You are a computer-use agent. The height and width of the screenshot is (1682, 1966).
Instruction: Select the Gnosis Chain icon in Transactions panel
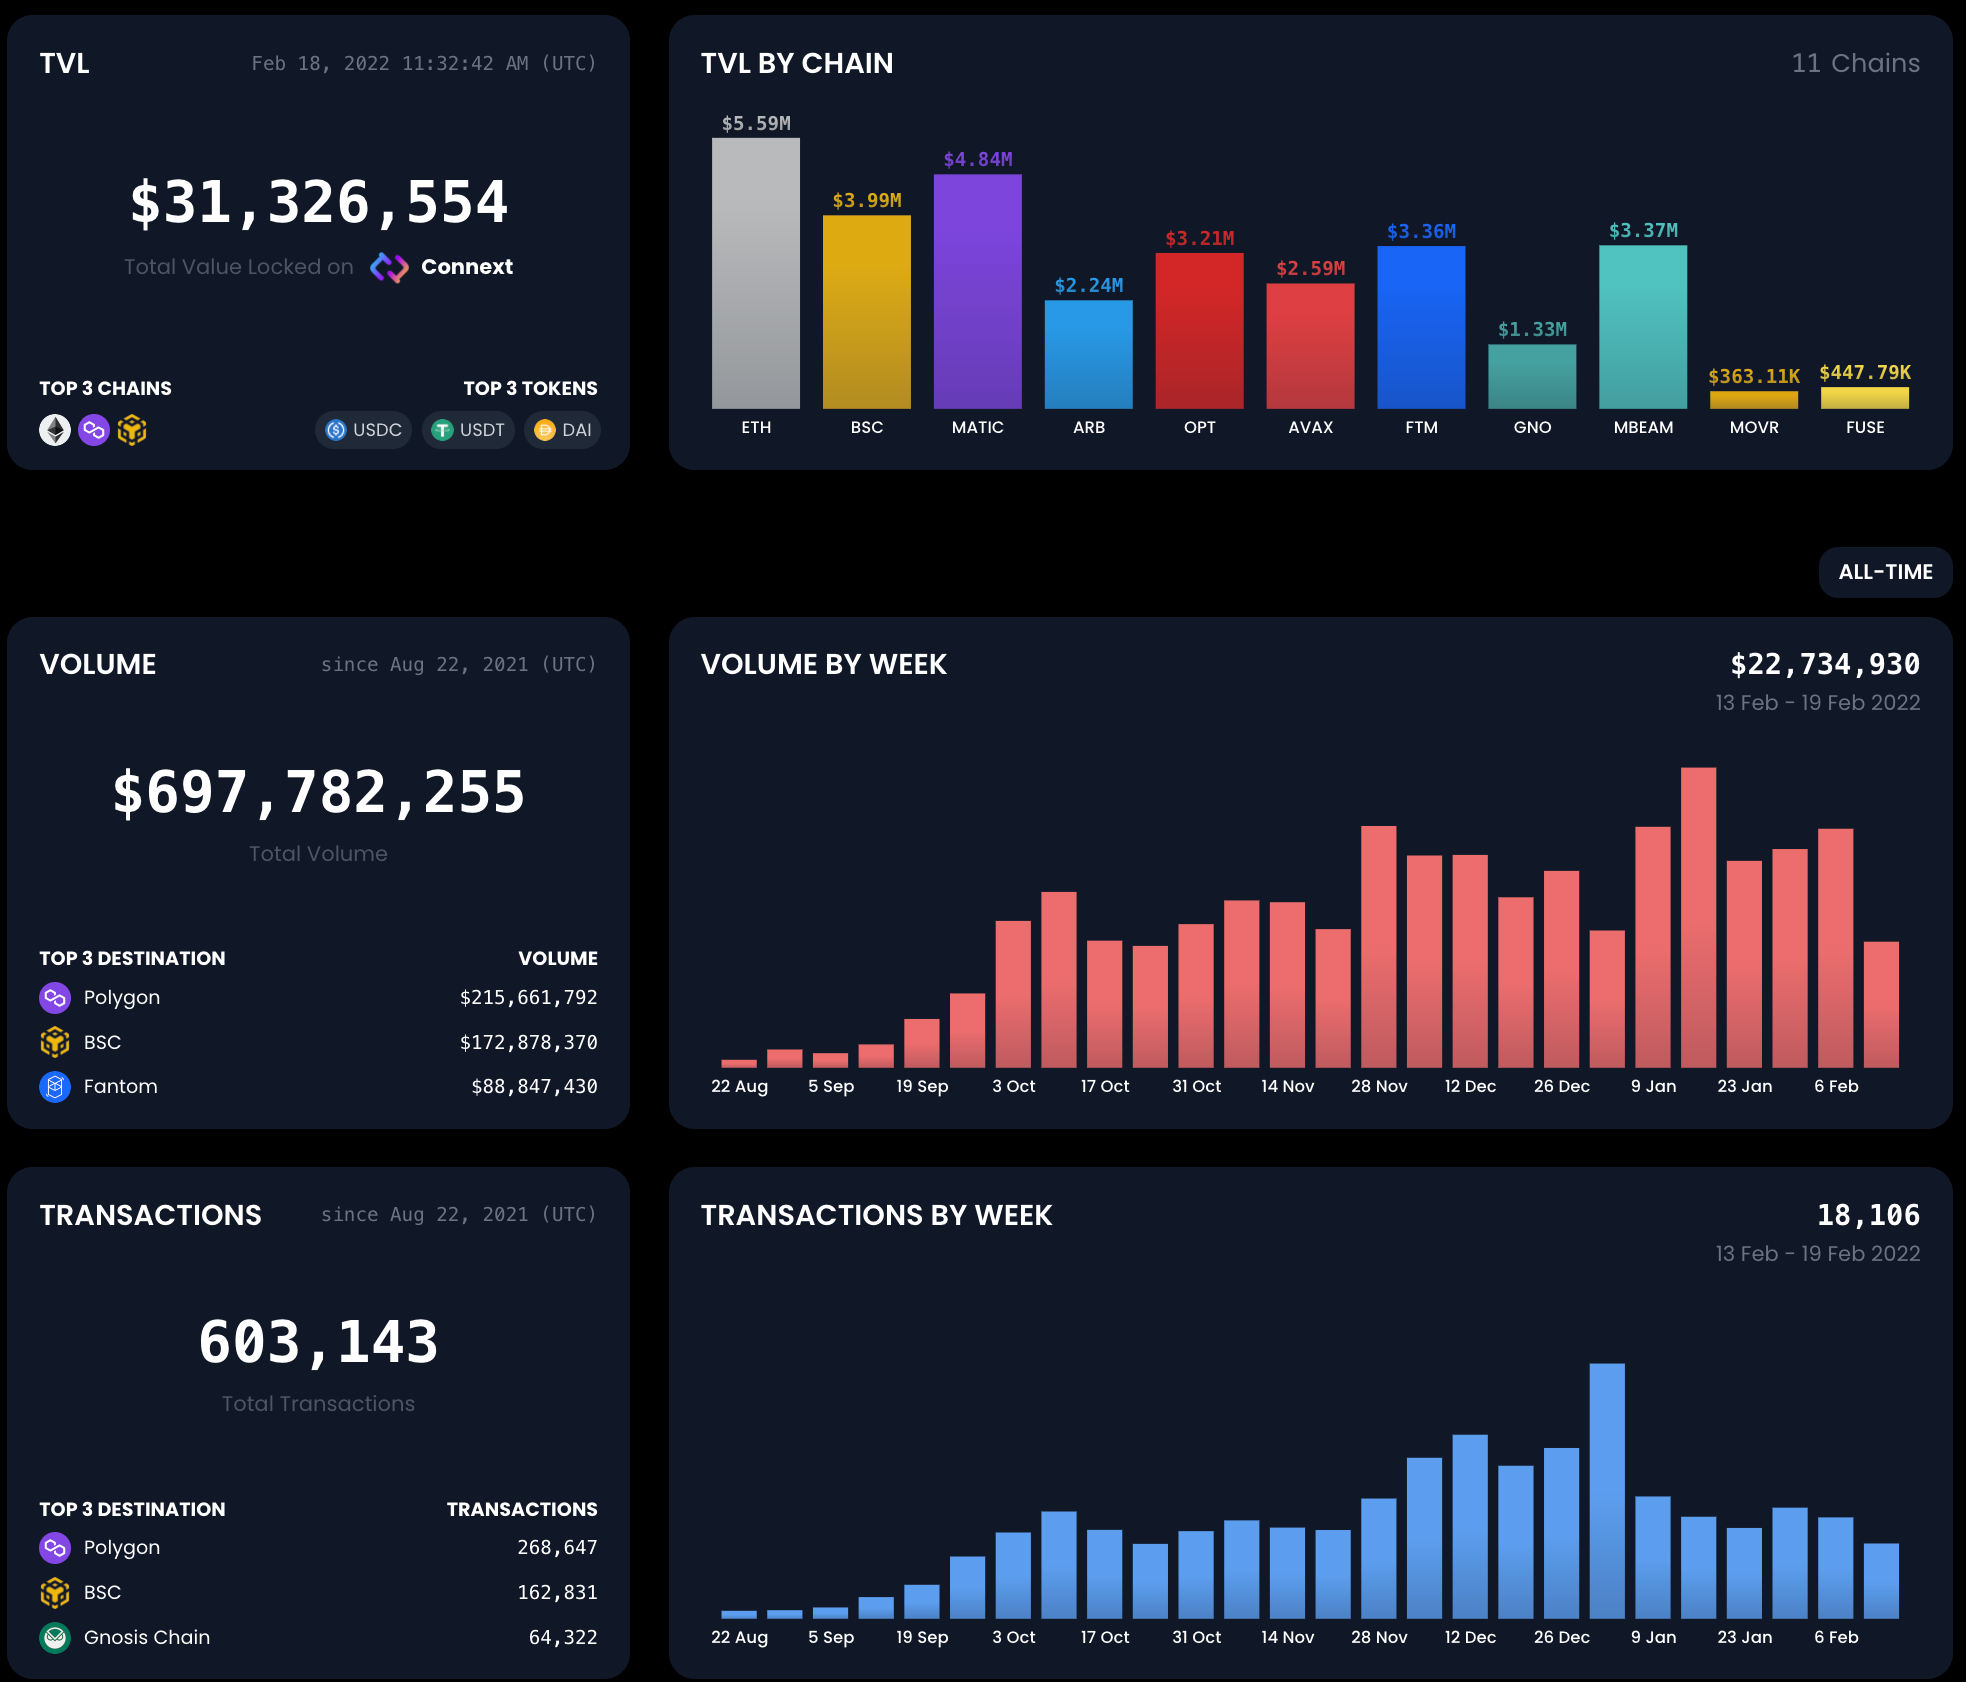pyautogui.click(x=55, y=1637)
